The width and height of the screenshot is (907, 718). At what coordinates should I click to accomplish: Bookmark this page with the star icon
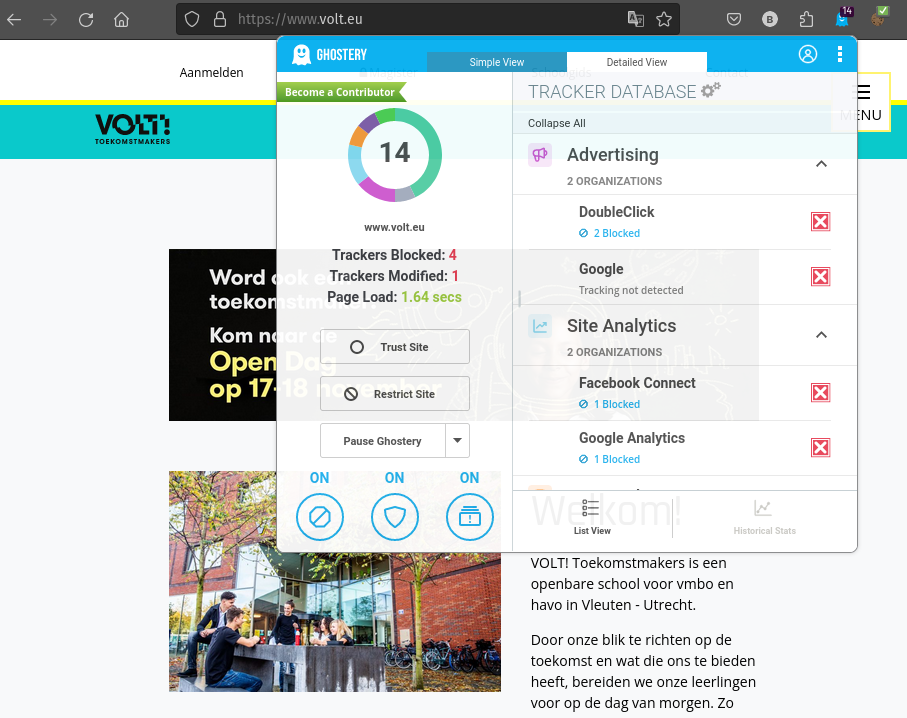[664, 19]
